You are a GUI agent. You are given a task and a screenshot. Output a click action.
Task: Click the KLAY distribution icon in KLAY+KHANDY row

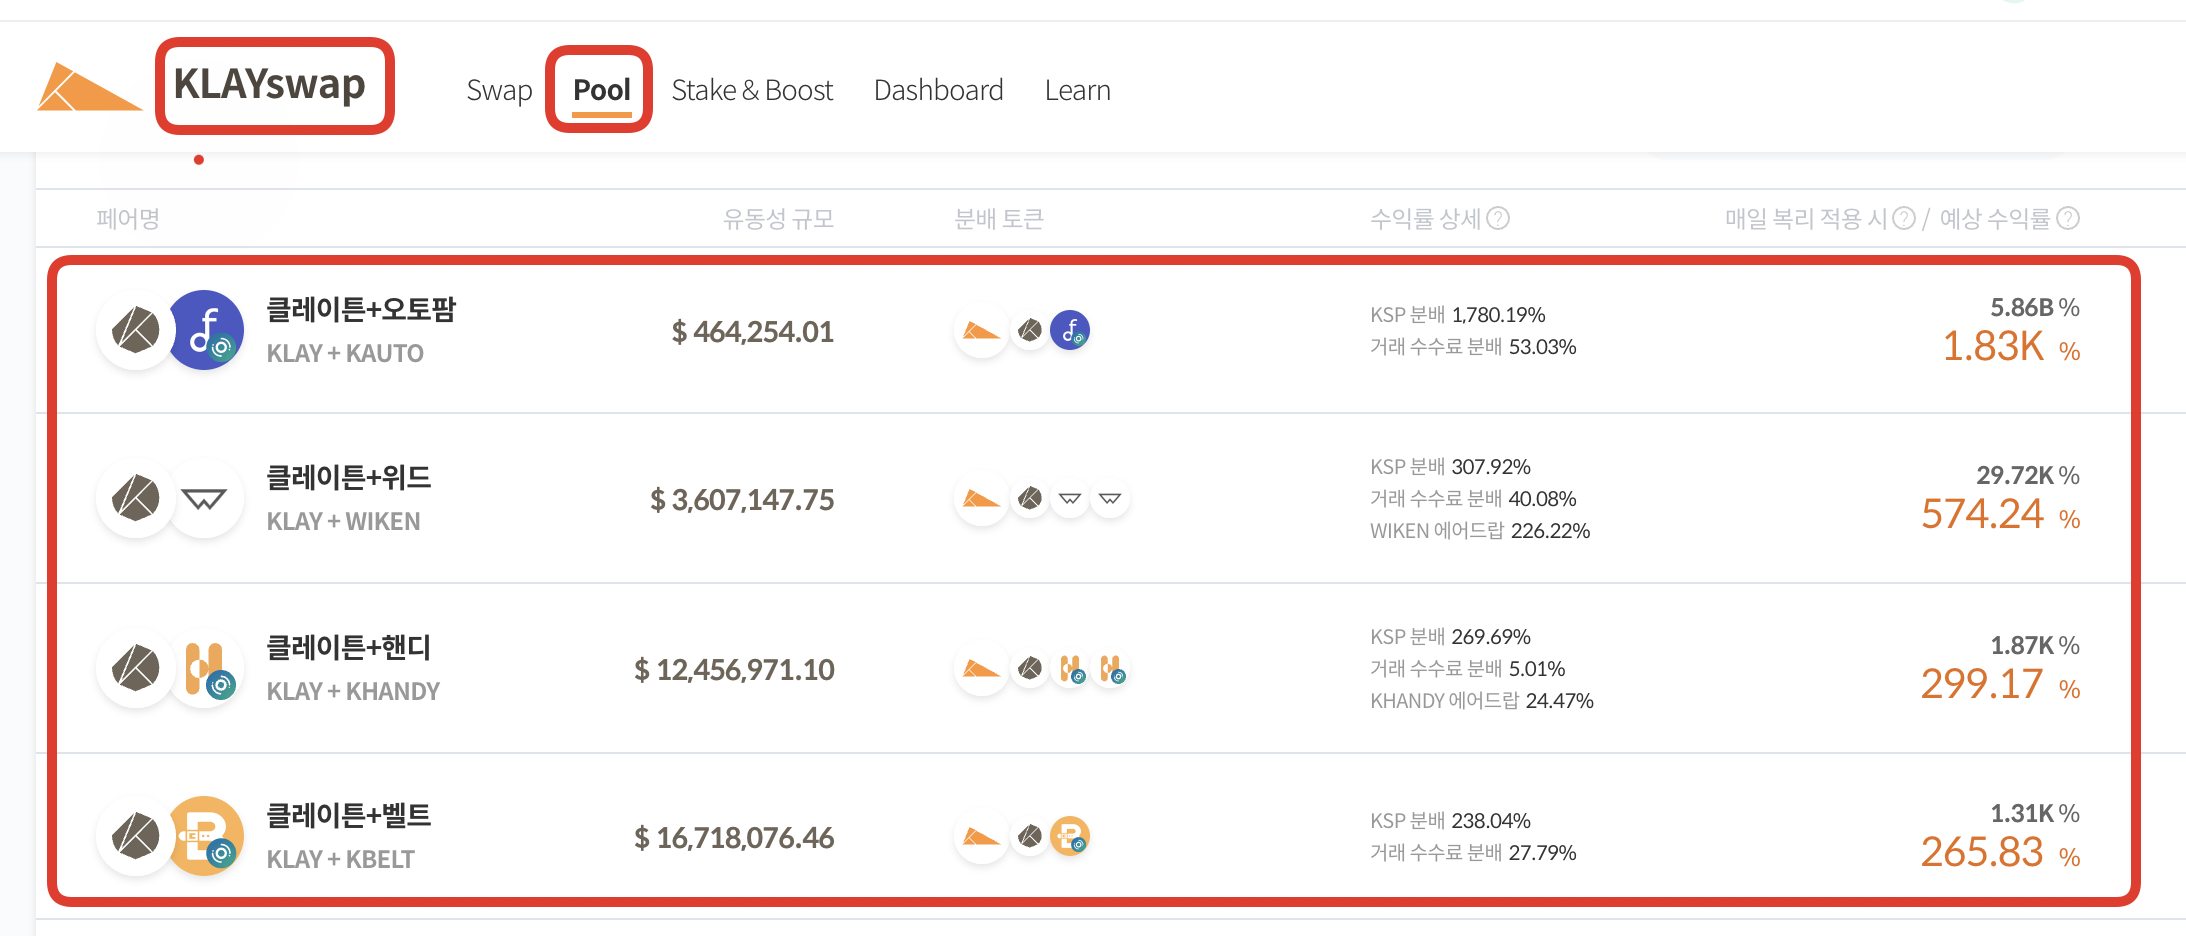click(1030, 669)
